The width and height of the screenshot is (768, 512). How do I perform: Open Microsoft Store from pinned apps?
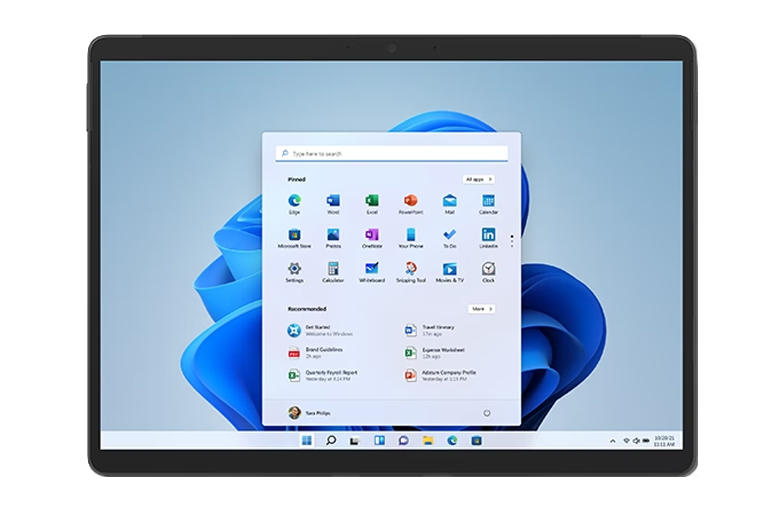tap(294, 238)
